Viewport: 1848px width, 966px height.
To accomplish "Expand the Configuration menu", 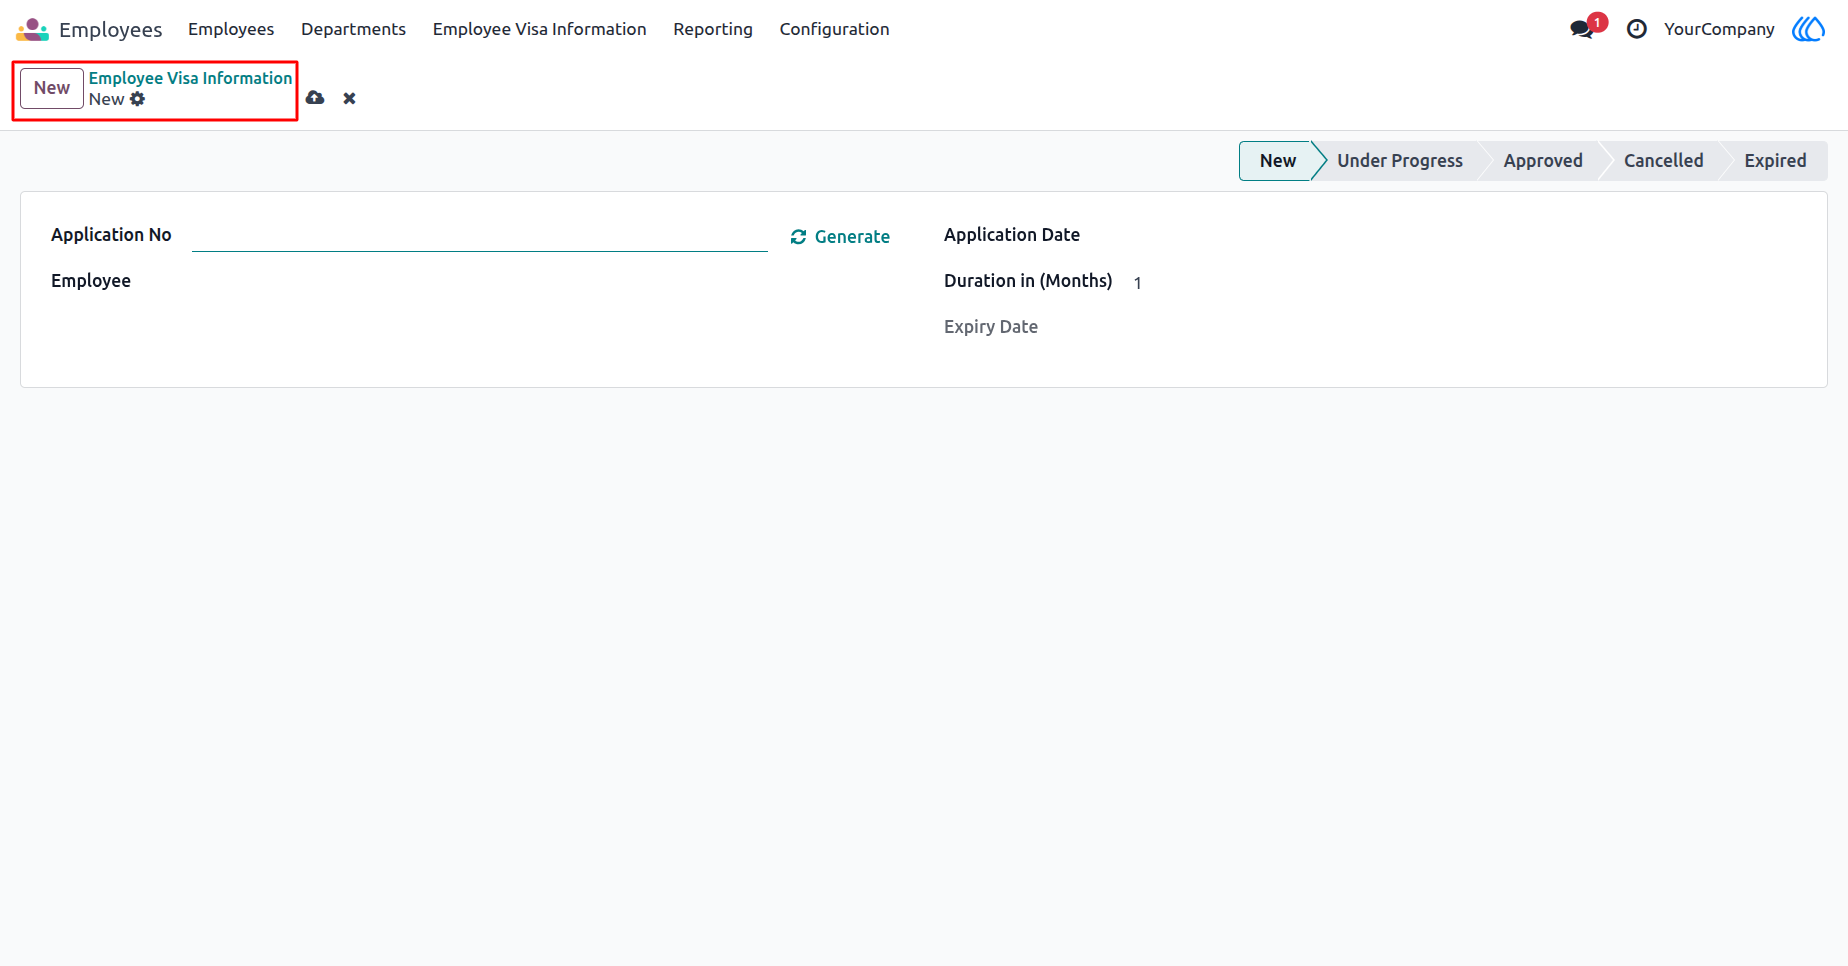I will point(834,29).
